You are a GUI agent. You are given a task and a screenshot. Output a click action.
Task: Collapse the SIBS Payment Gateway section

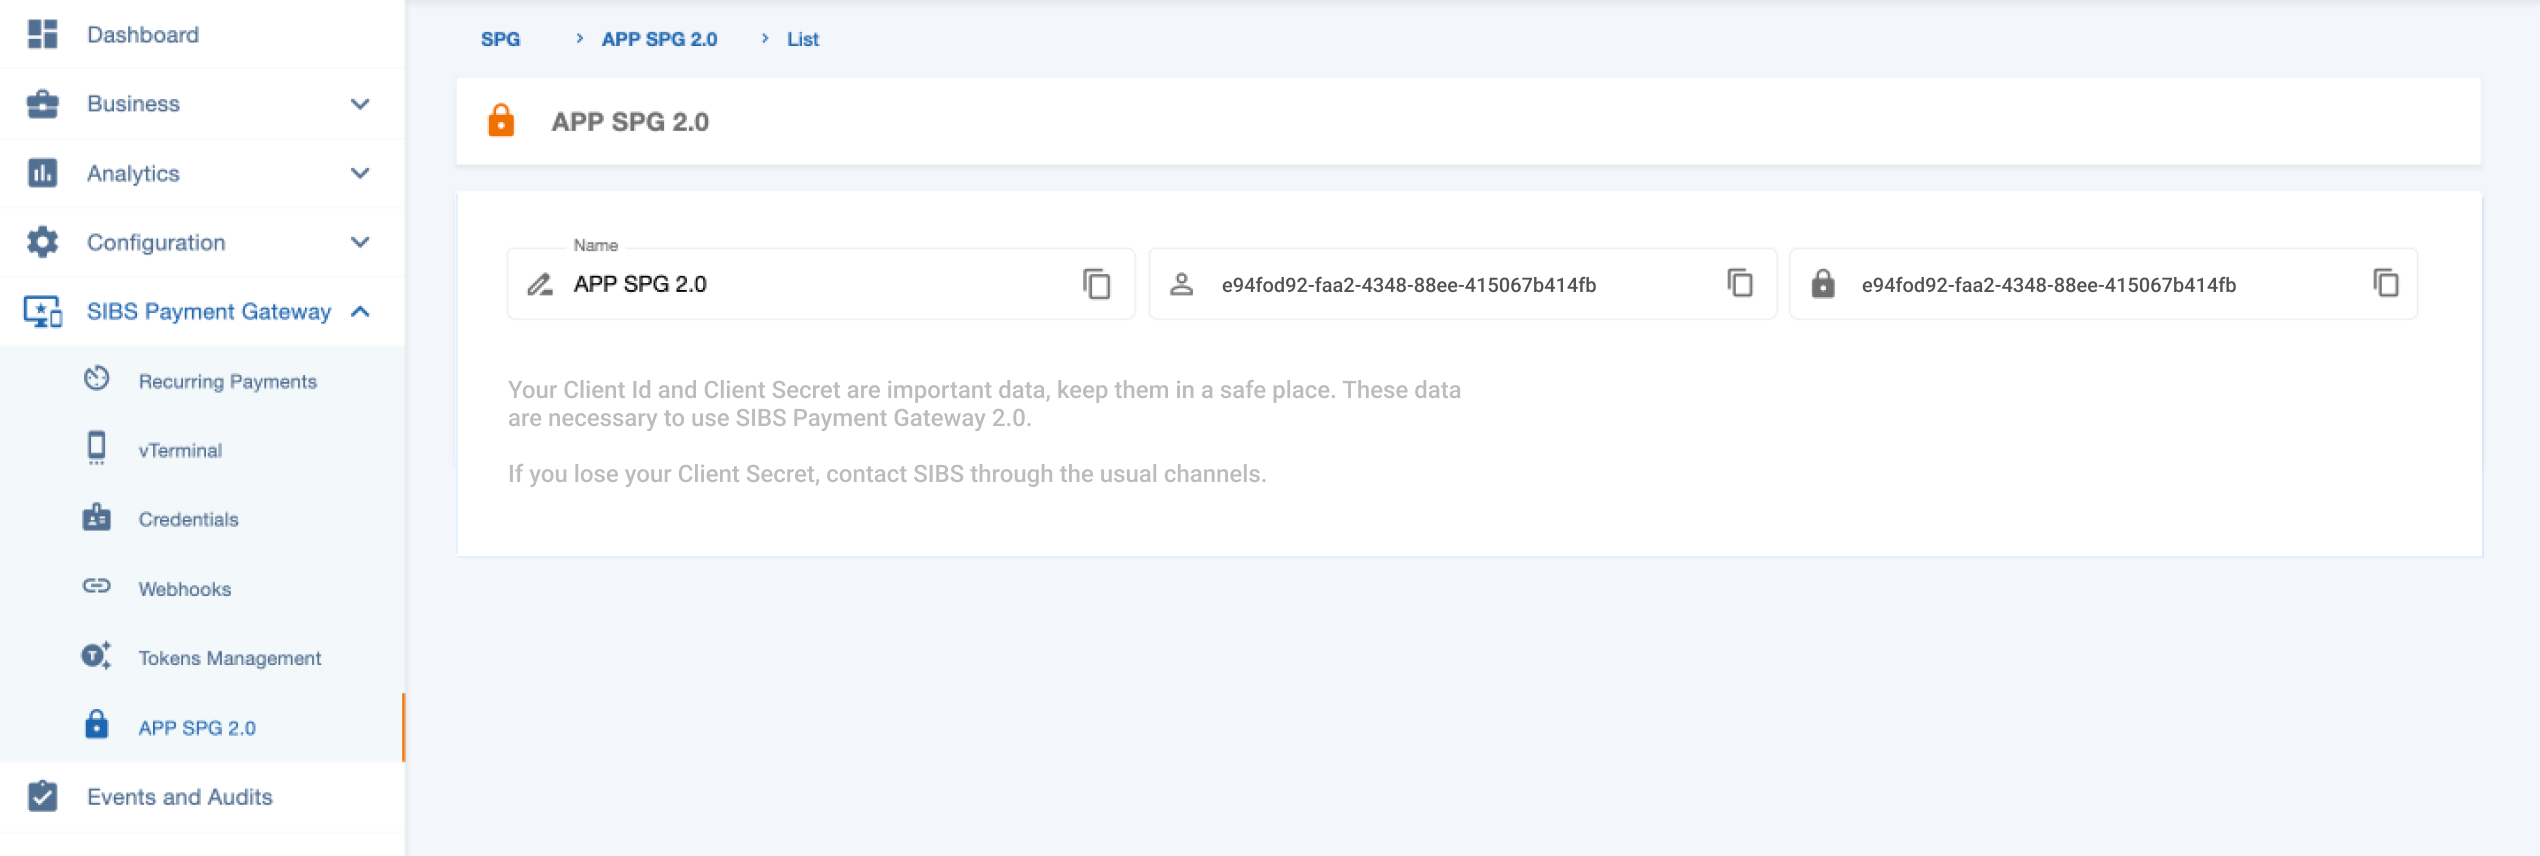point(360,312)
